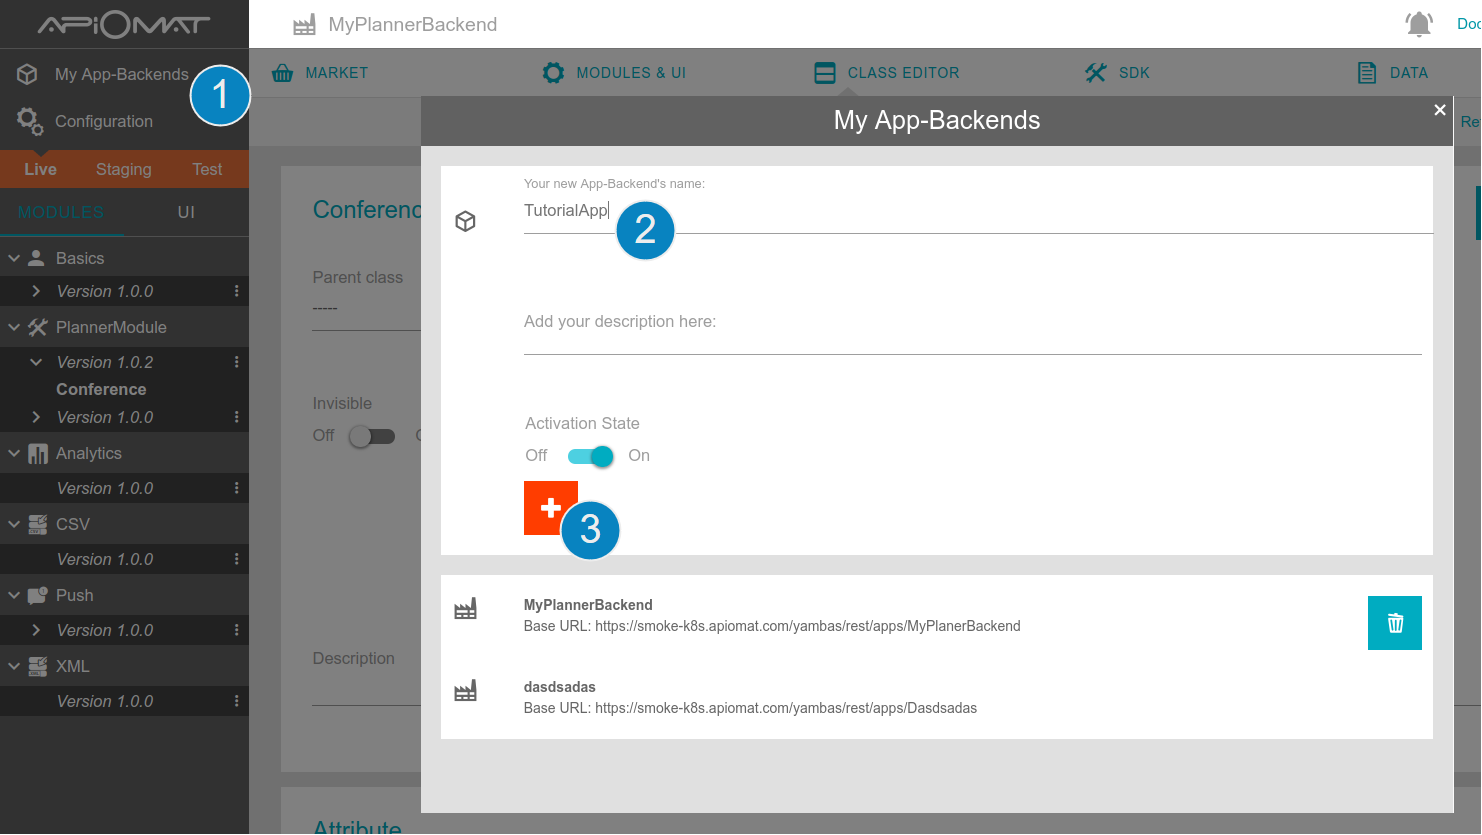1482x835 pixels.
Task: Toggle the Activation State switch
Action: [x=590, y=456]
